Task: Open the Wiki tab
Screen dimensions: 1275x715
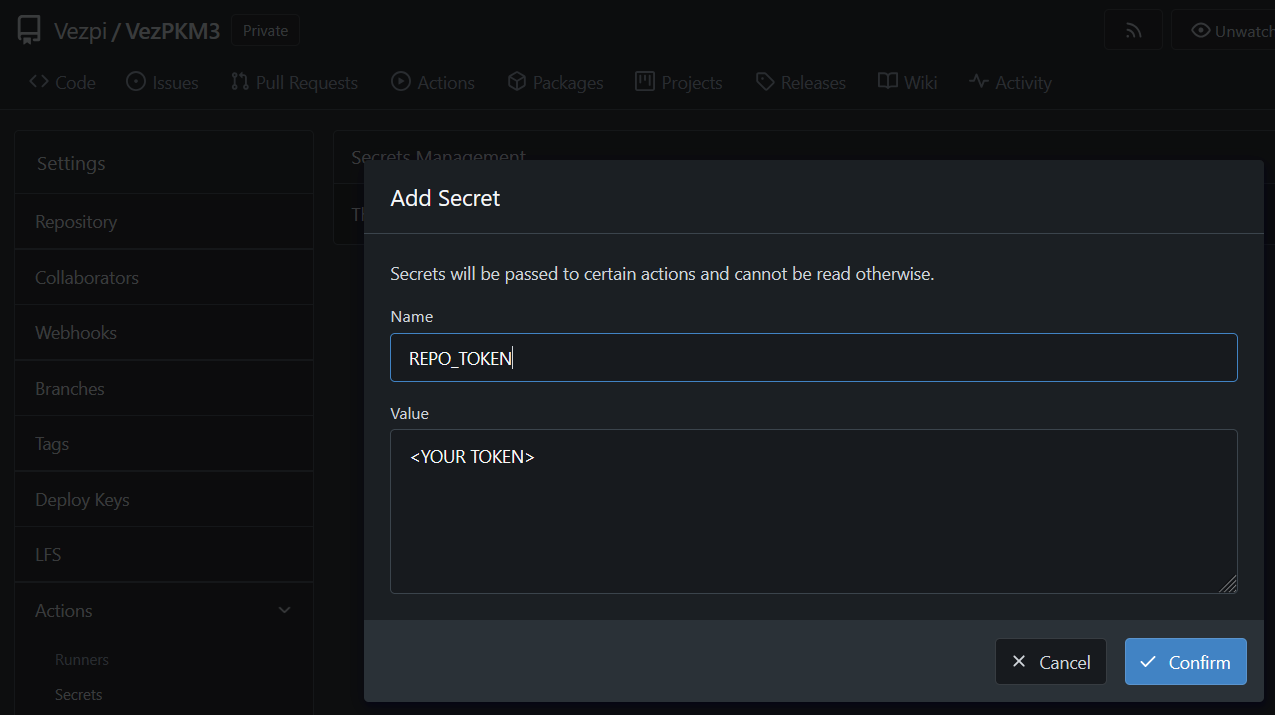Action: tap(908, 83)
